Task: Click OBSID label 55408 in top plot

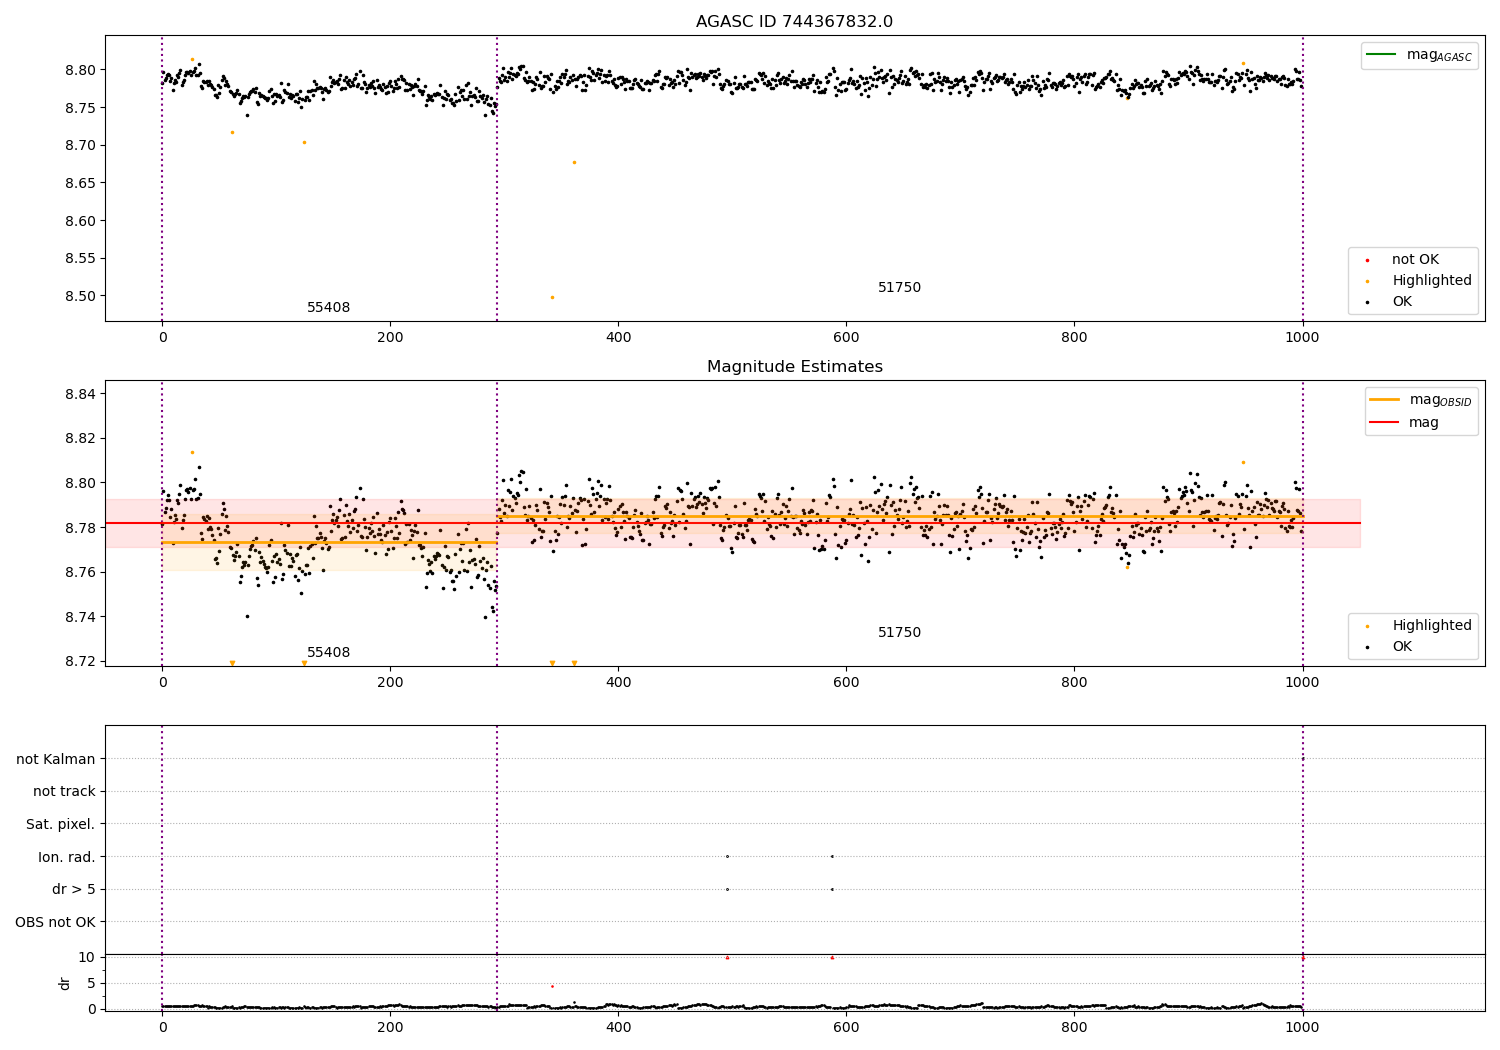Action: (x=328, y=308)
